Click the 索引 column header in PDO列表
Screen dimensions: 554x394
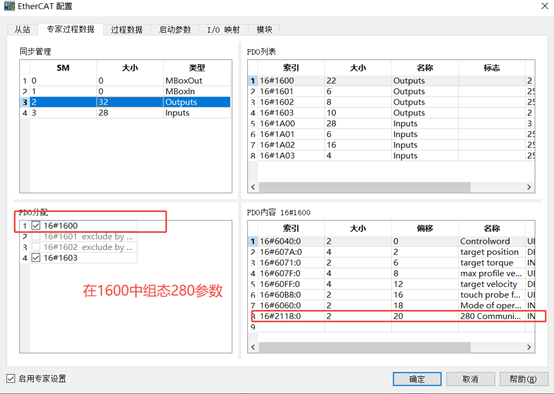click(291, 68)
